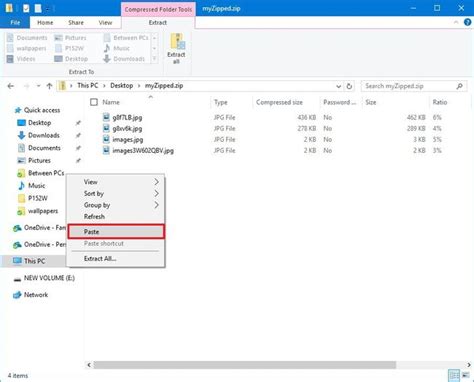Click the g8f7LB.jpg file icon
Viewport: 474px width, 382px height.
pos(106,117)
